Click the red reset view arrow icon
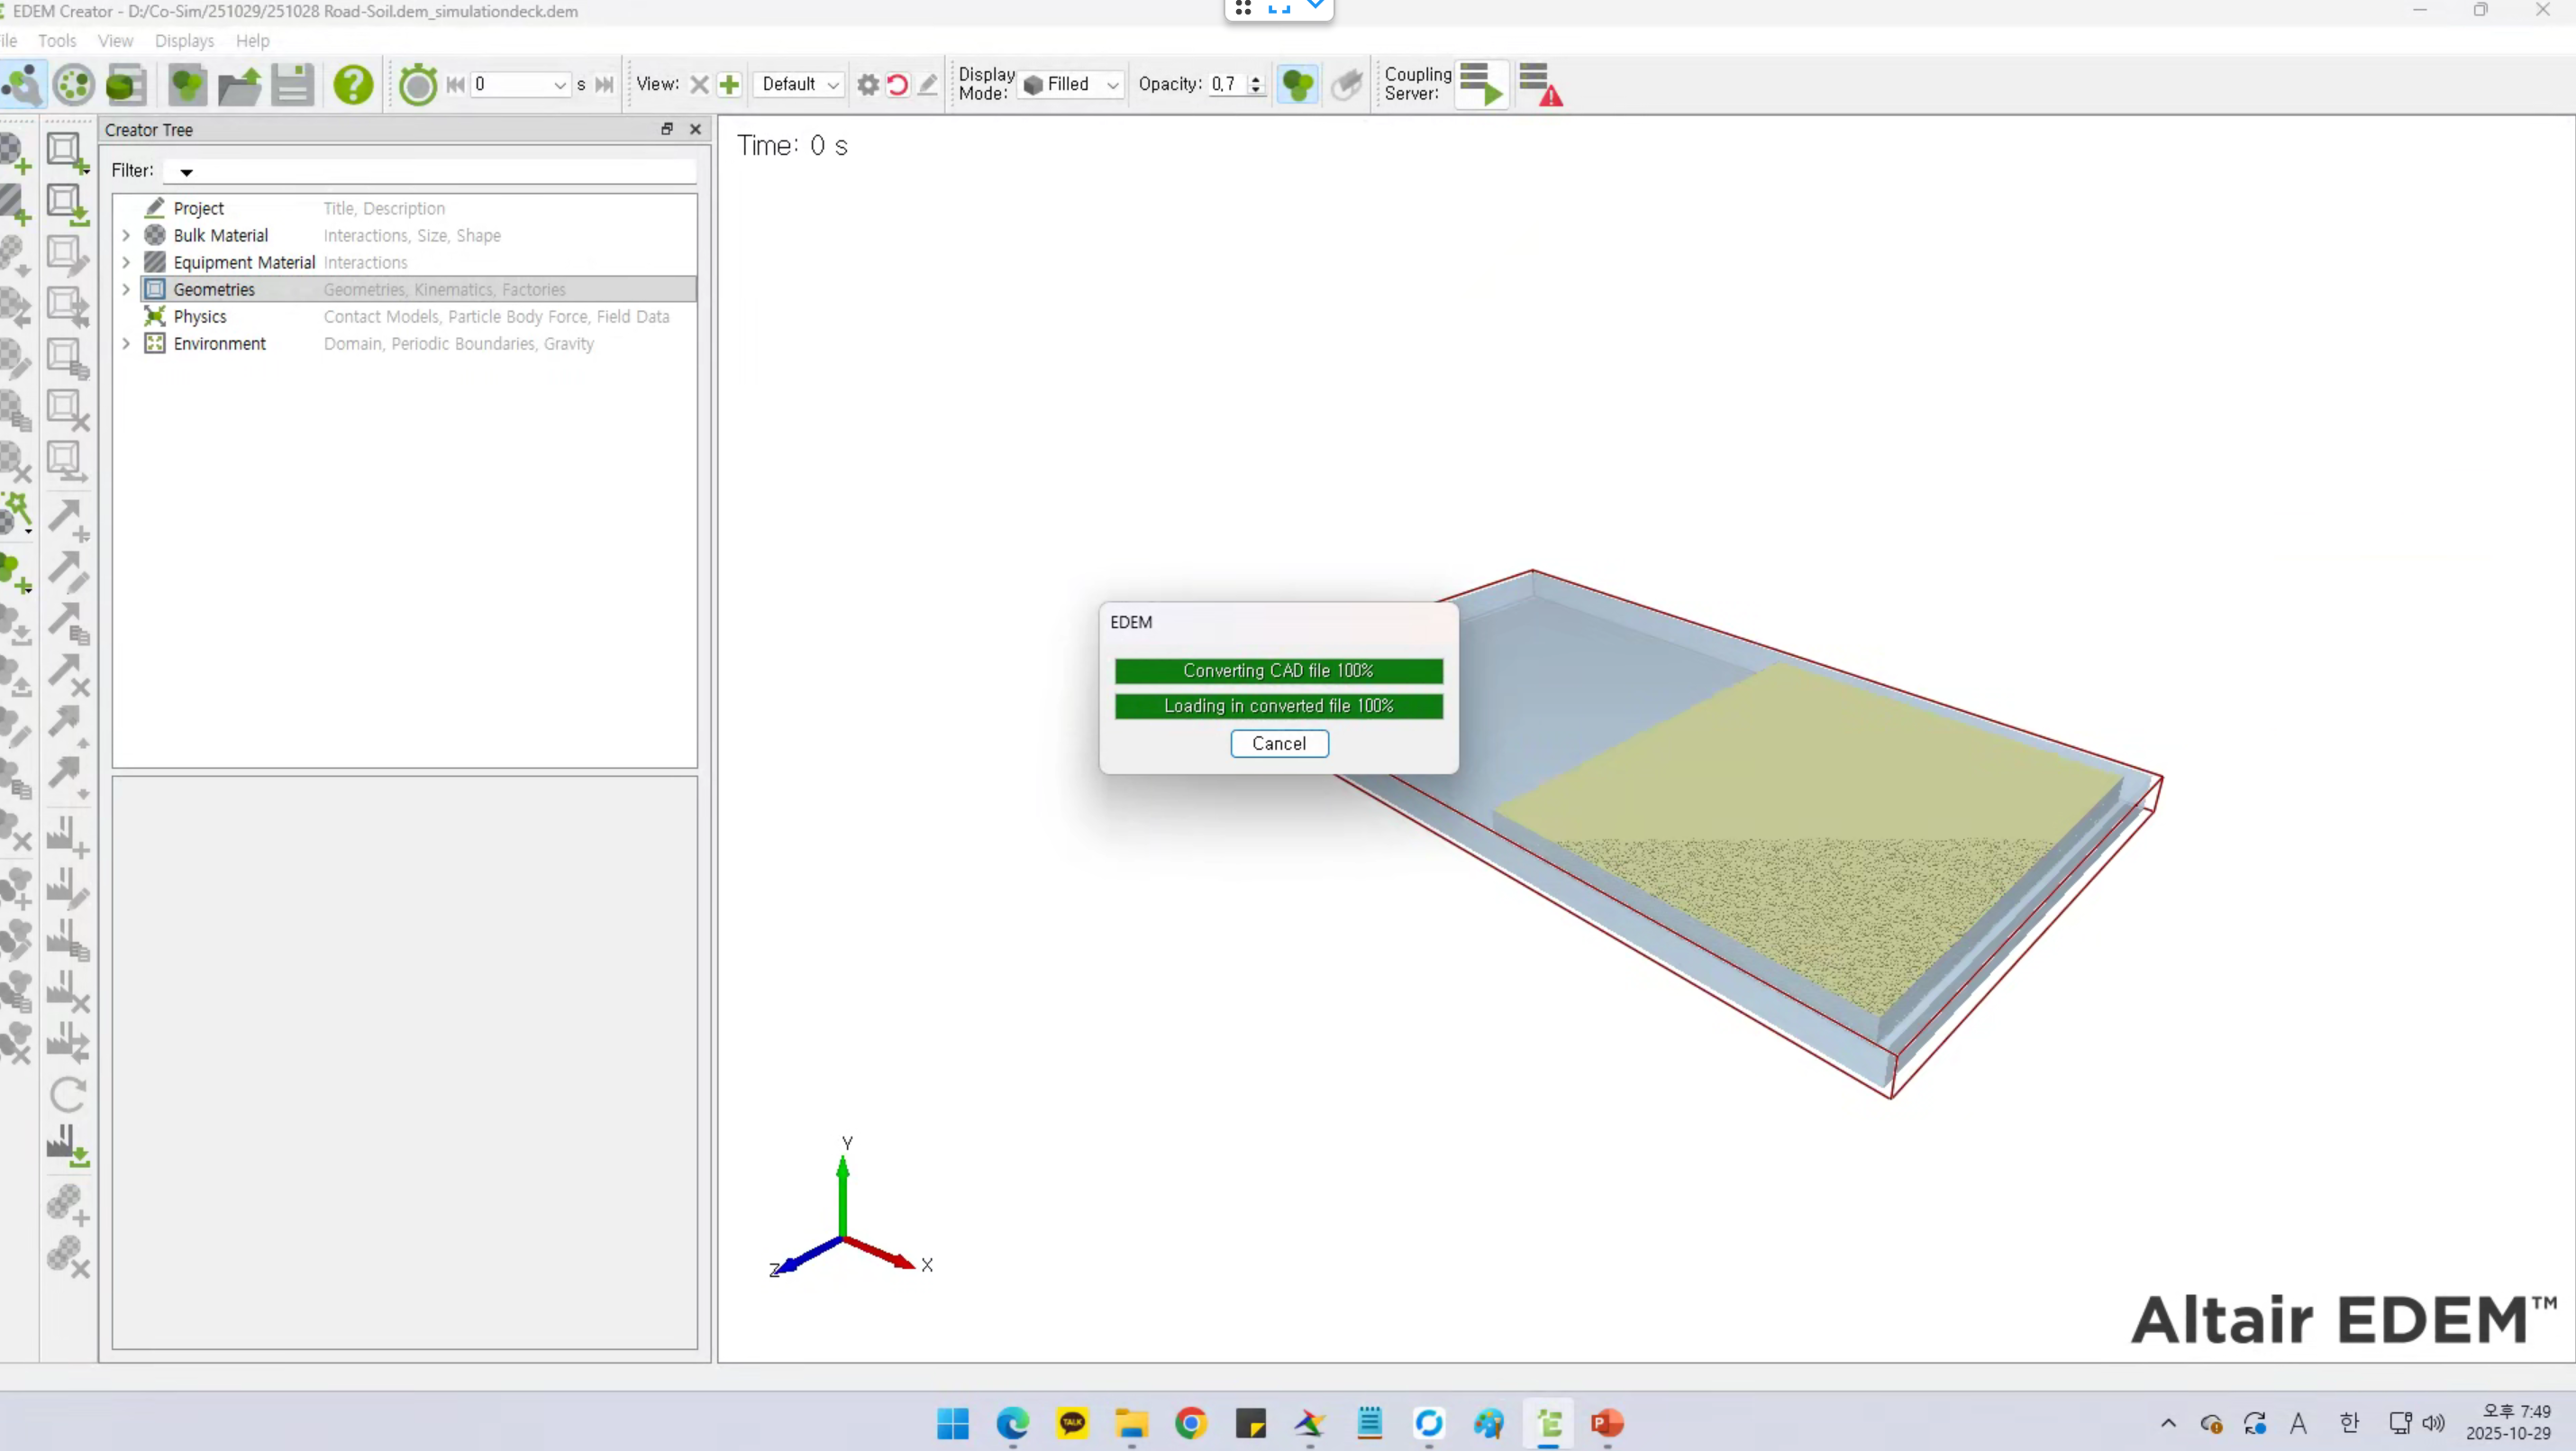2576x1451 pixels. (x=898, y=85)
